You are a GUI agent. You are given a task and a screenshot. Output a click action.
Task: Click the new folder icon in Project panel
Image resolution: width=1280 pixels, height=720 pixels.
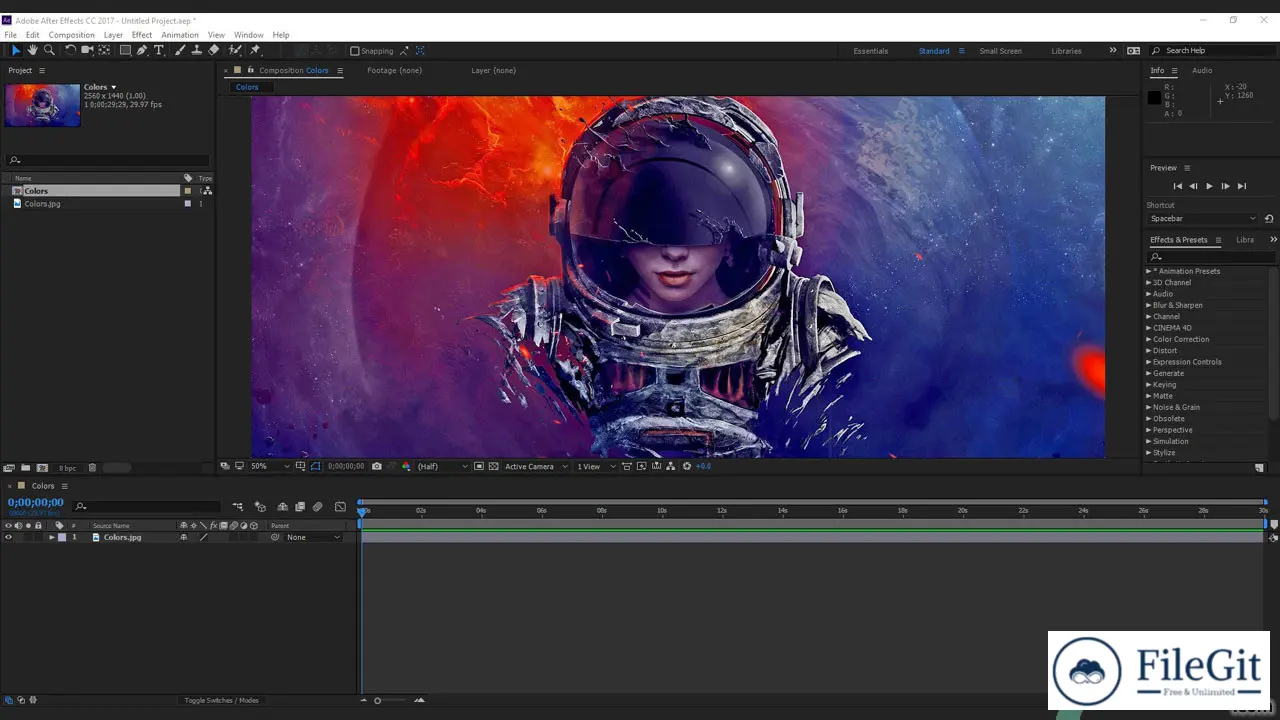26,467
